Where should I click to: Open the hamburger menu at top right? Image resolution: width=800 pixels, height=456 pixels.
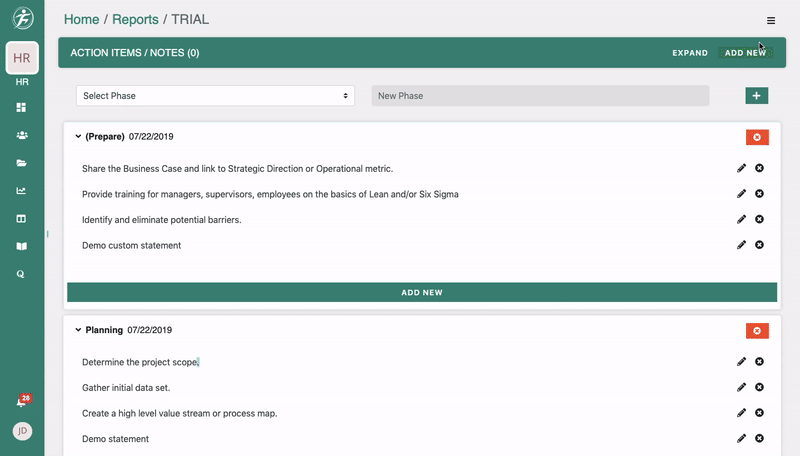pos(771,20)
